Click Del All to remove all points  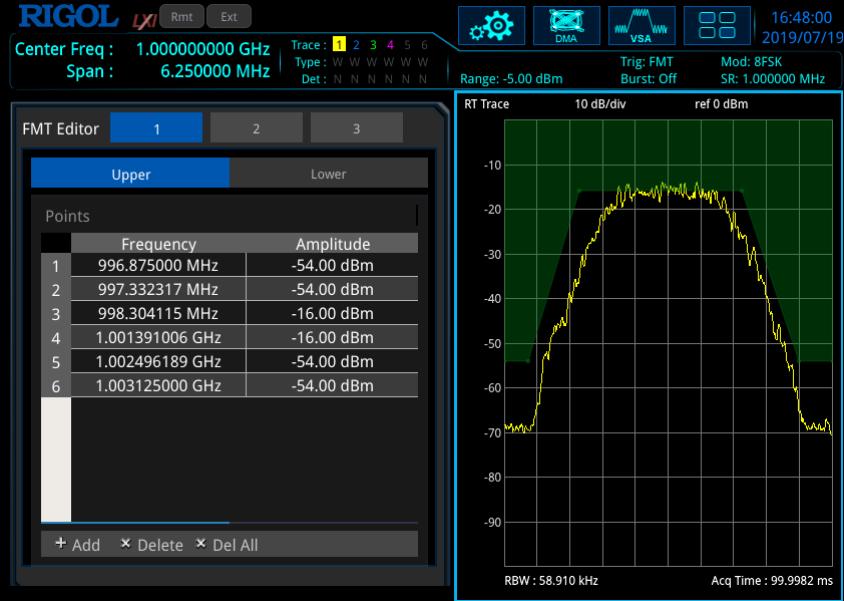(227, 545)
